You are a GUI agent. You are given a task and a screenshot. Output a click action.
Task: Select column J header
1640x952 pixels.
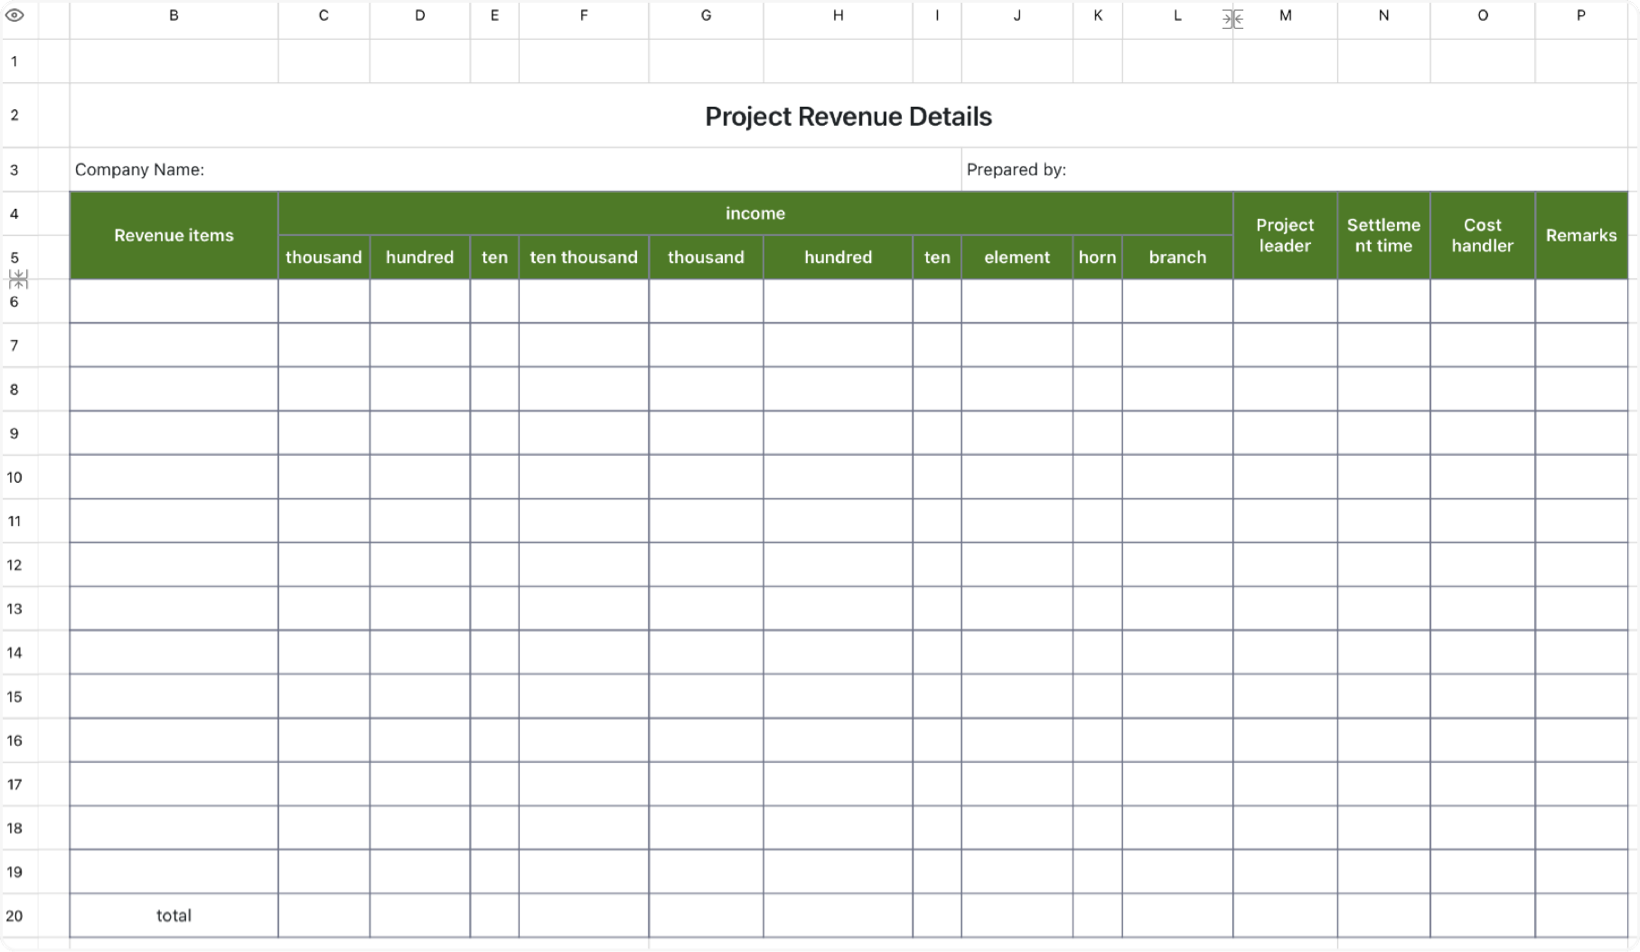point(1017,16)
